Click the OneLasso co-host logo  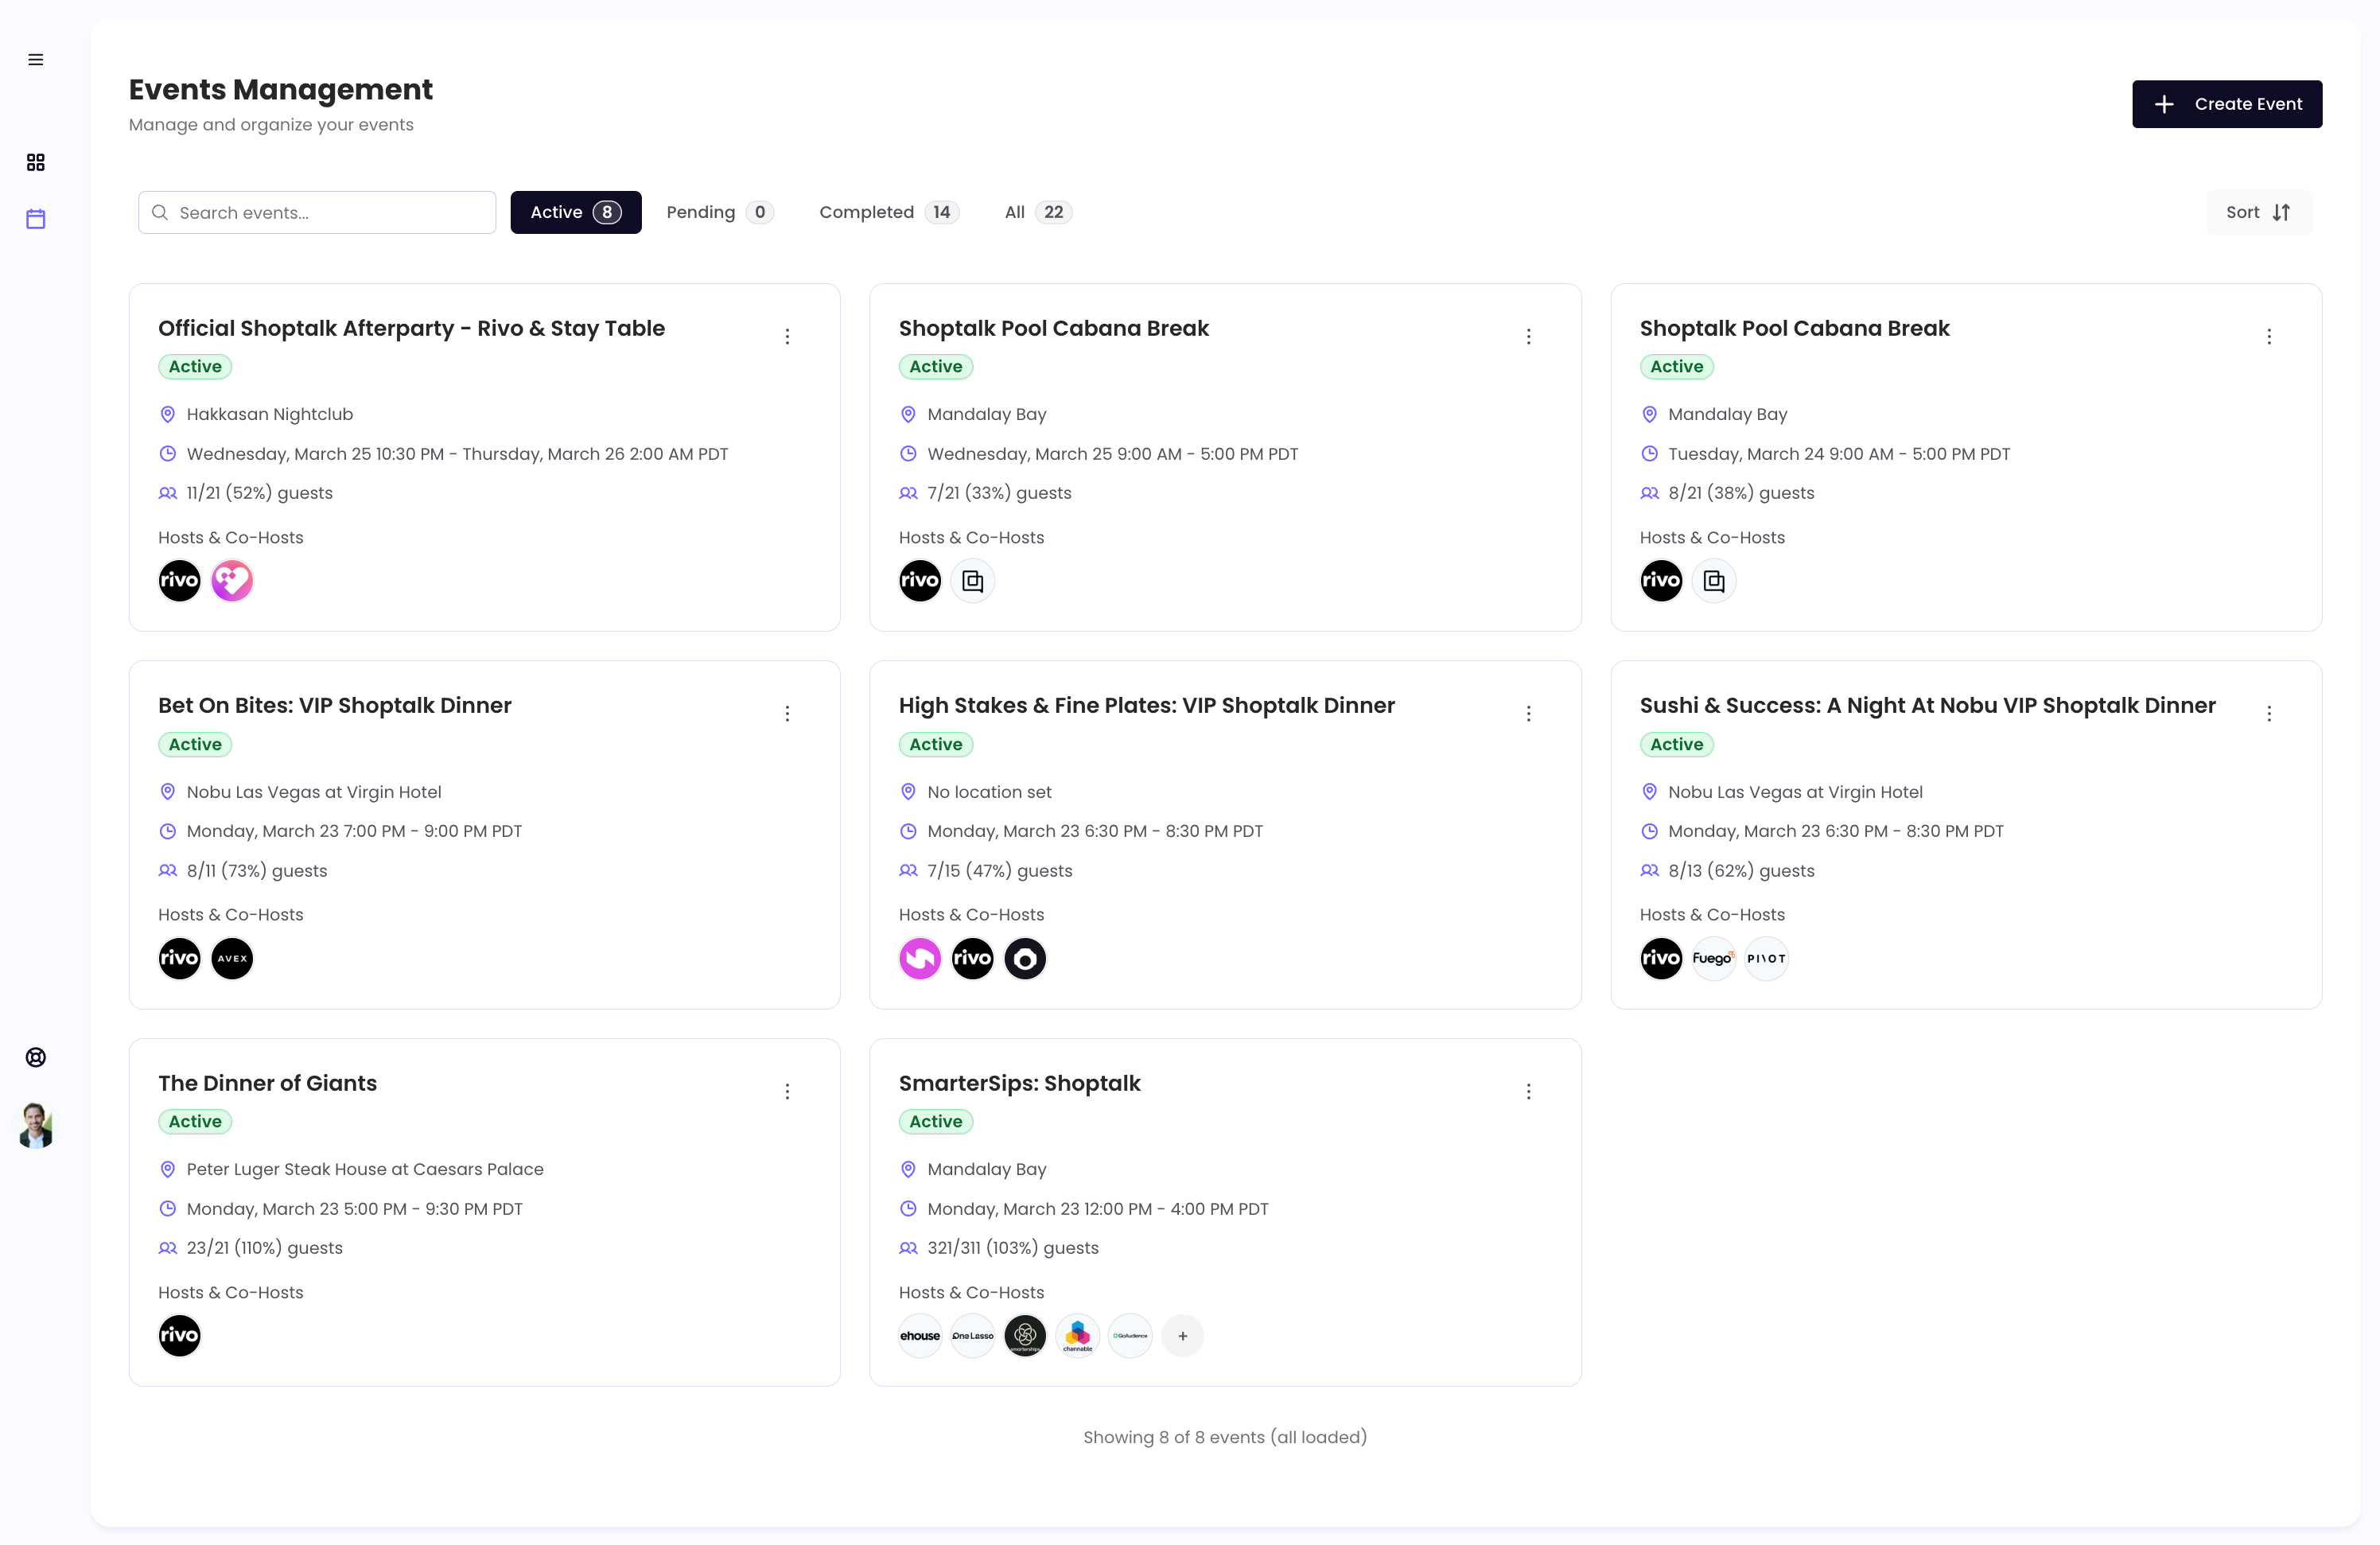(973, 1336)
